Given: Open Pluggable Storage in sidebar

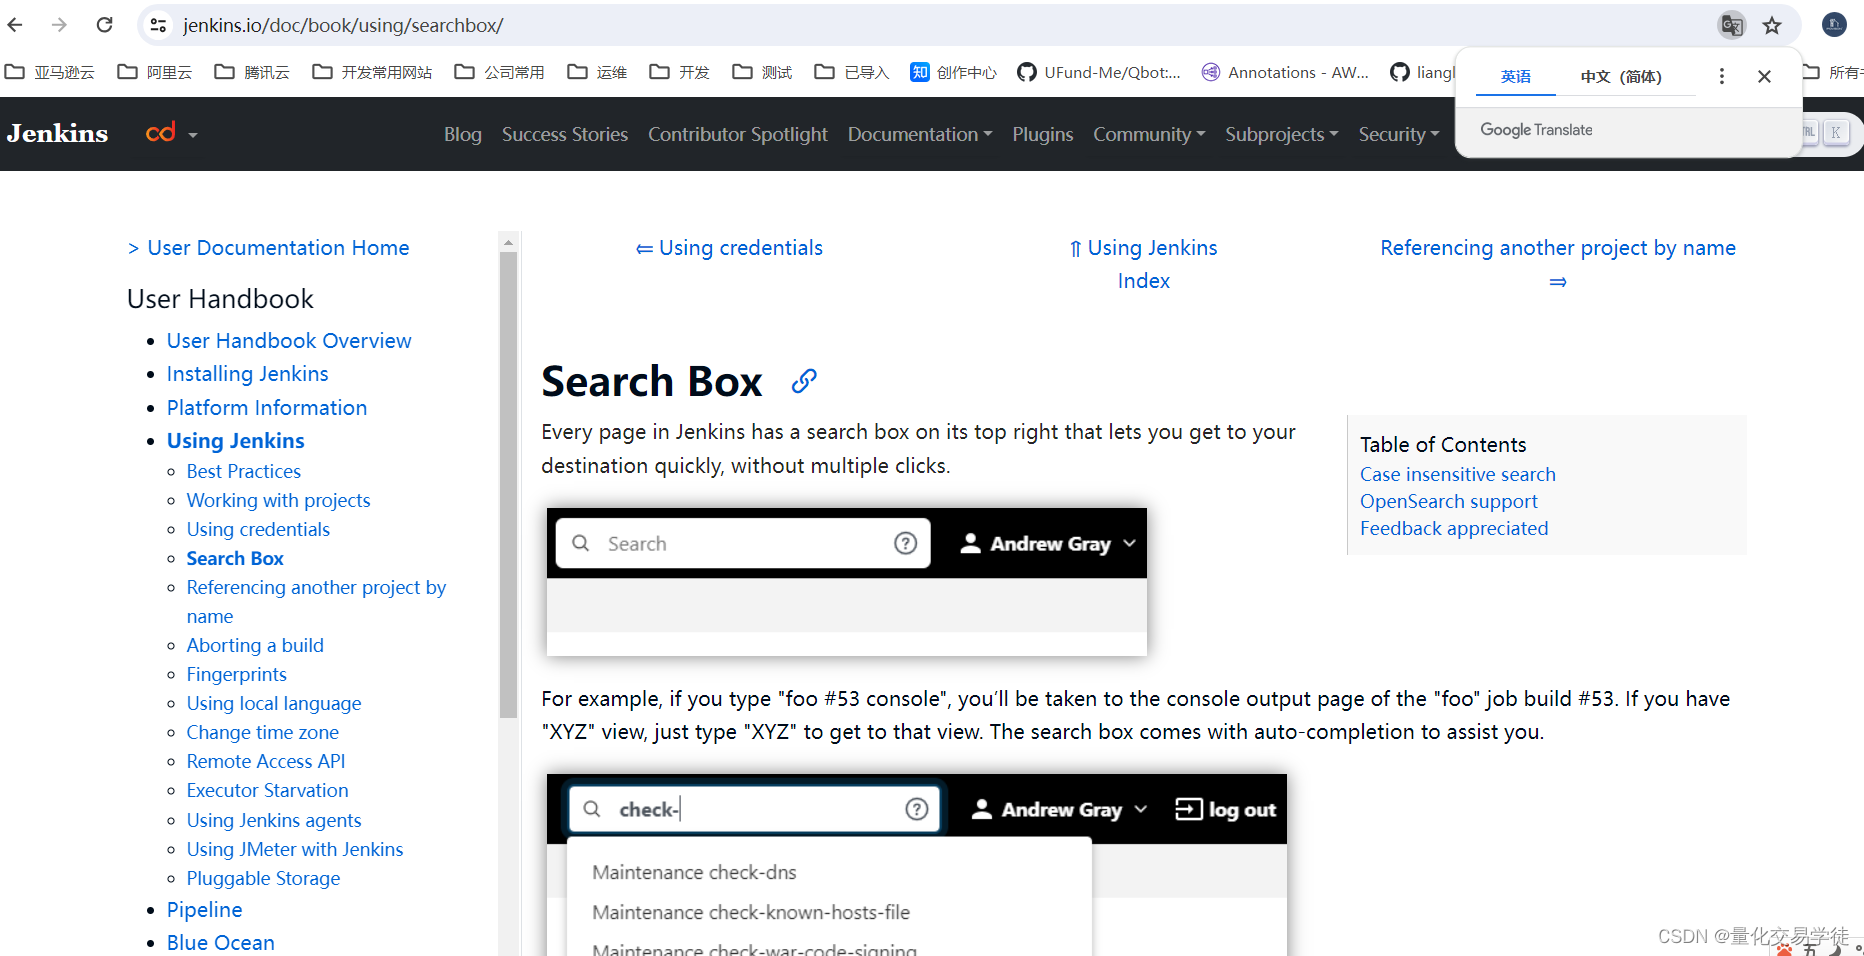Looking at the screenshot, I should 264,878.
